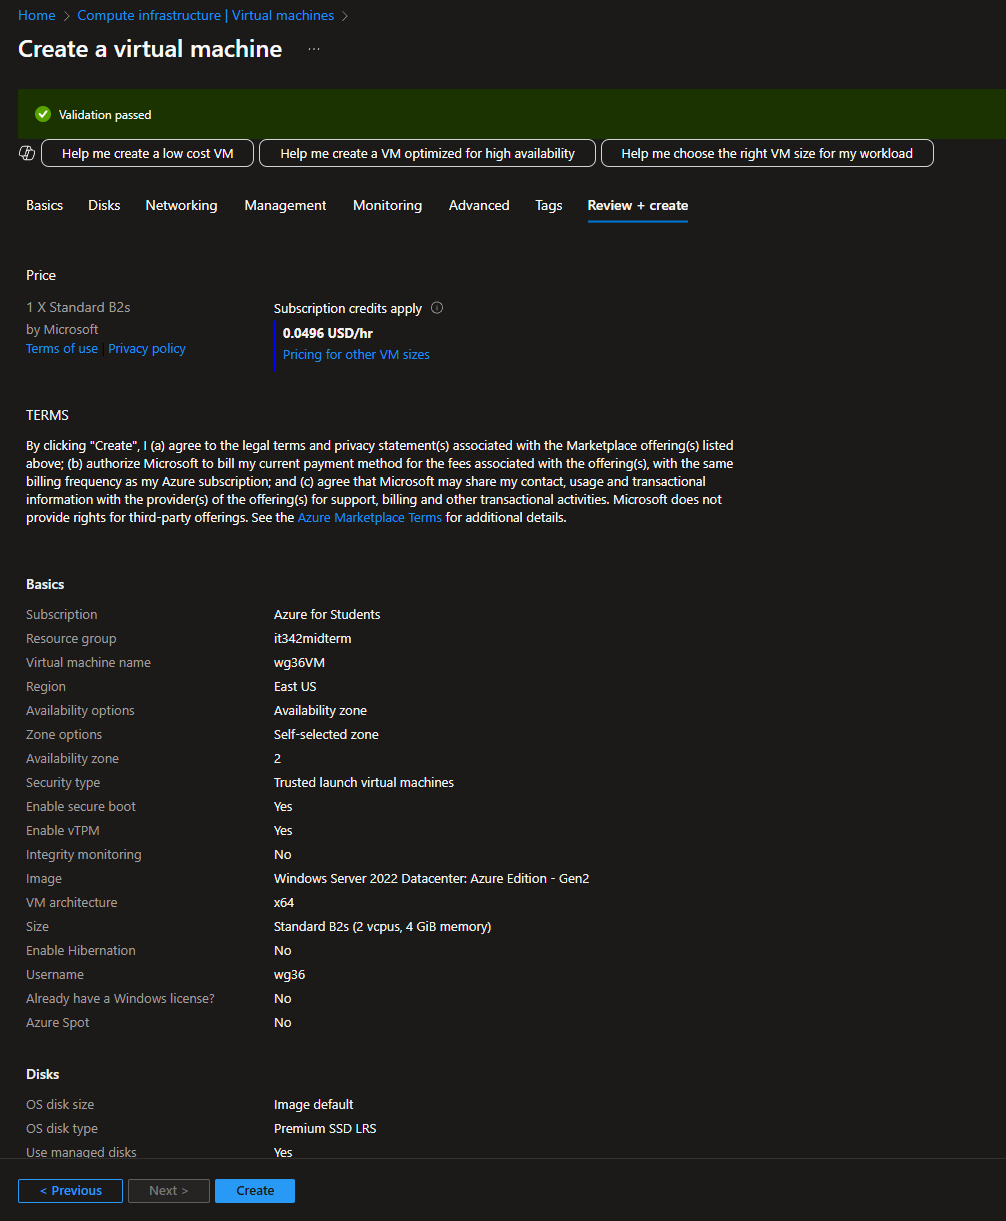The height and width of the screenshot is (1221, 1006).
Task: Switch to the Basics tab
Action: click(44, 205)
